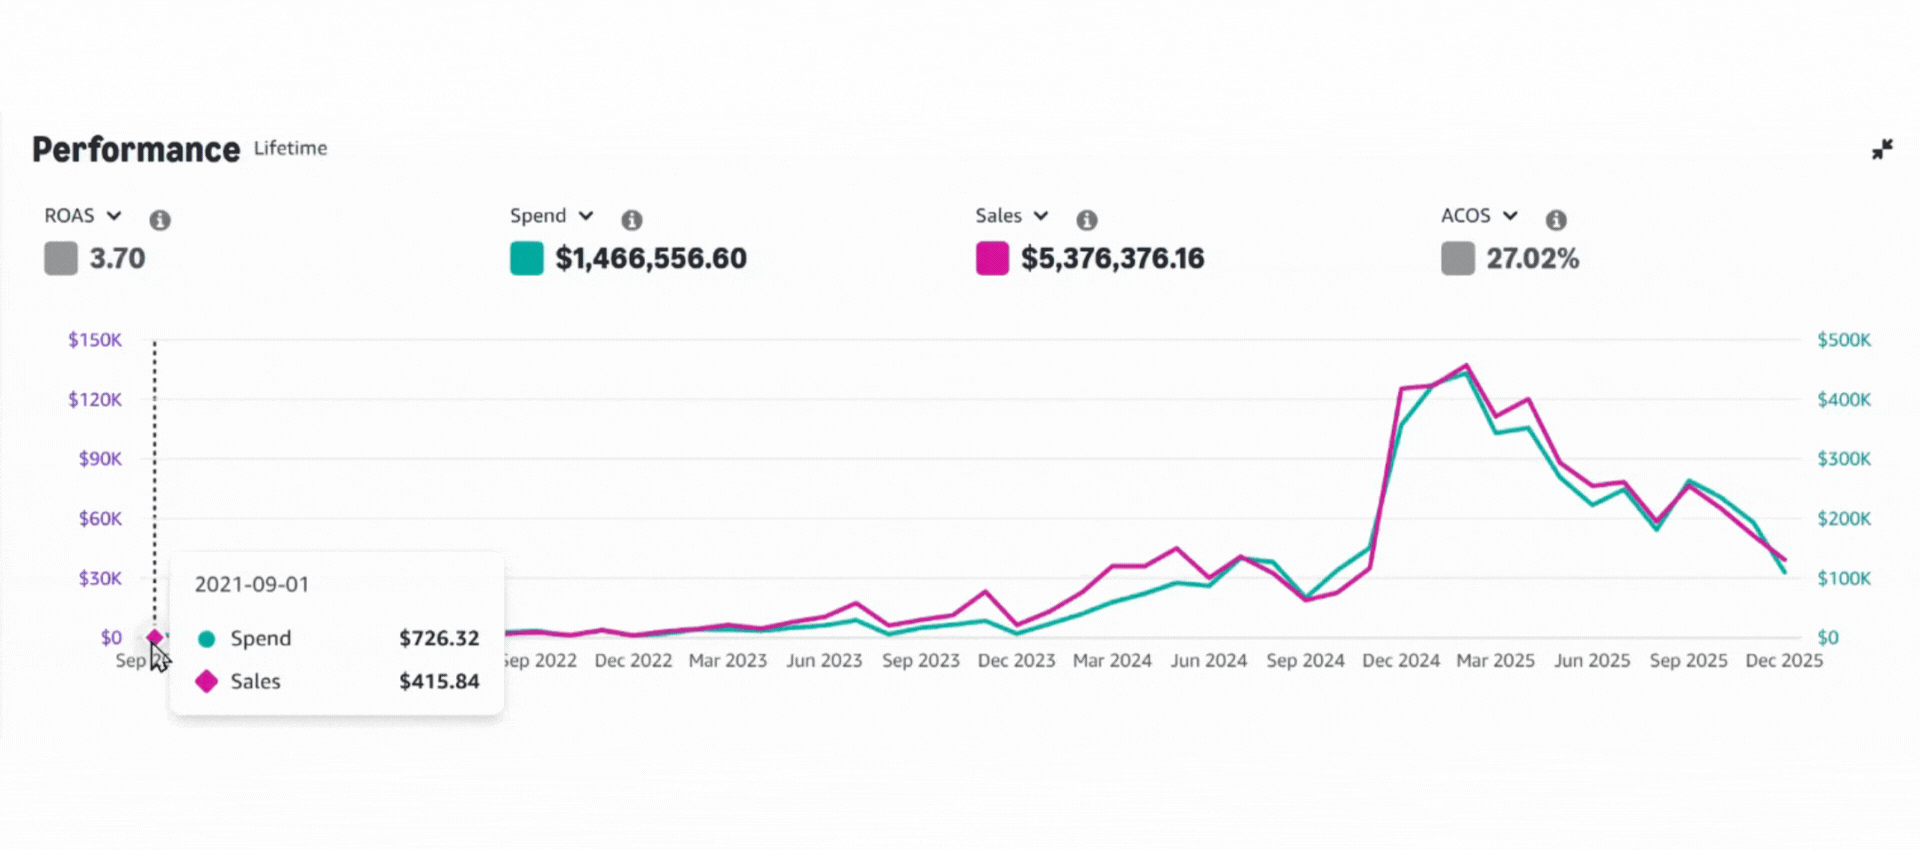This screenshot has height=850, width=1920.
Task: Toggle the magenta Sales series swatch
Action: [992, 259]
